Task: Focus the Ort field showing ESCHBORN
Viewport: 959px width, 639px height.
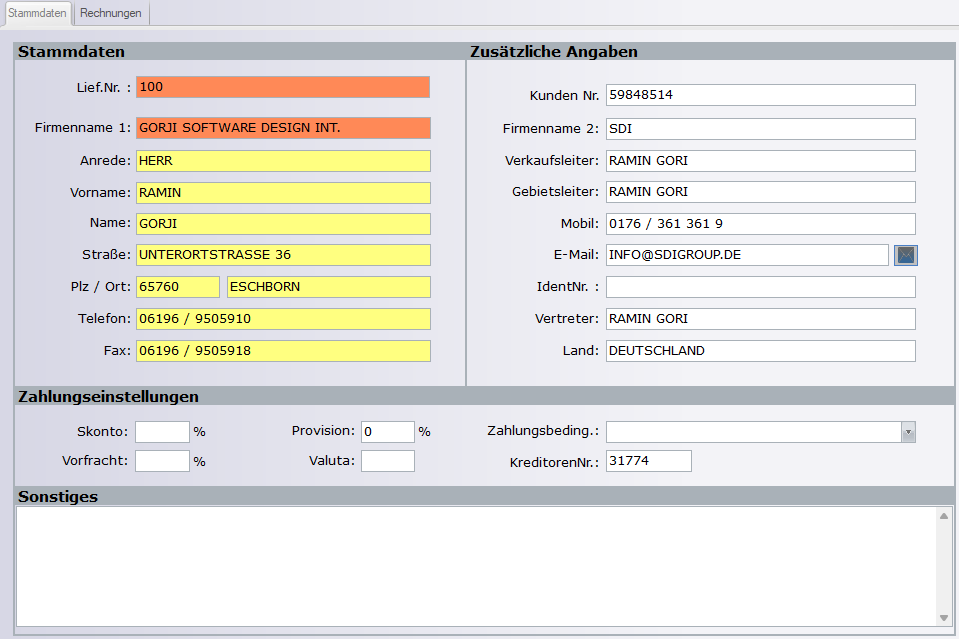Action: click(329, 287)
